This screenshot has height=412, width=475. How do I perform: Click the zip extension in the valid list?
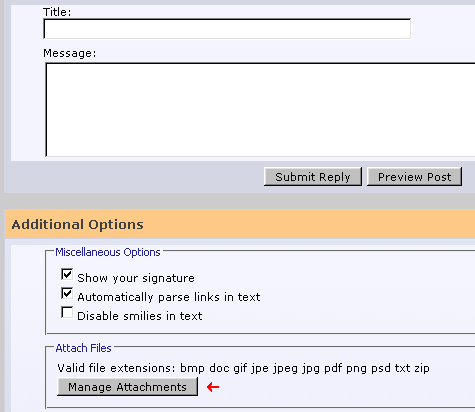pos(422,368)
